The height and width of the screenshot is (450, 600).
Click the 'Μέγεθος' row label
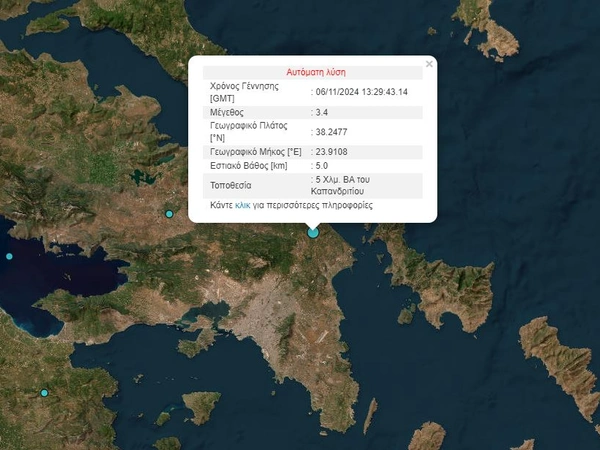[x=227, y=111]
